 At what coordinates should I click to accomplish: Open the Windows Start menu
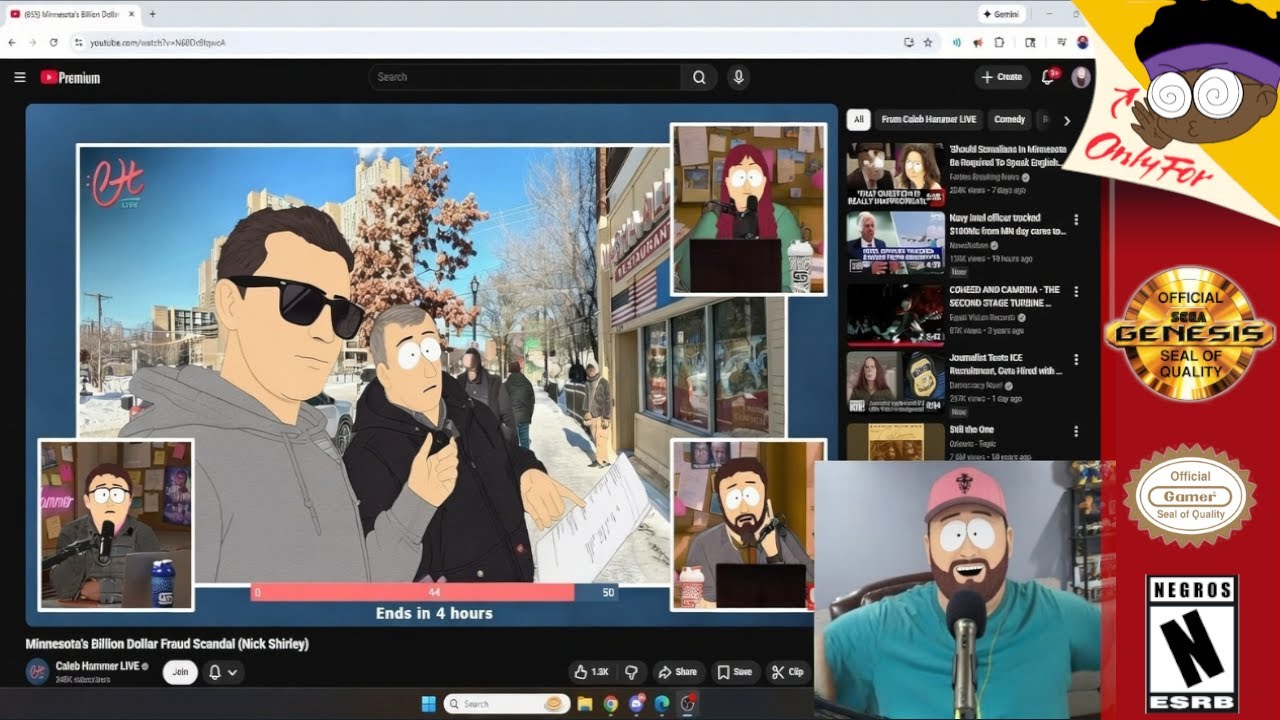coord(428,704)
